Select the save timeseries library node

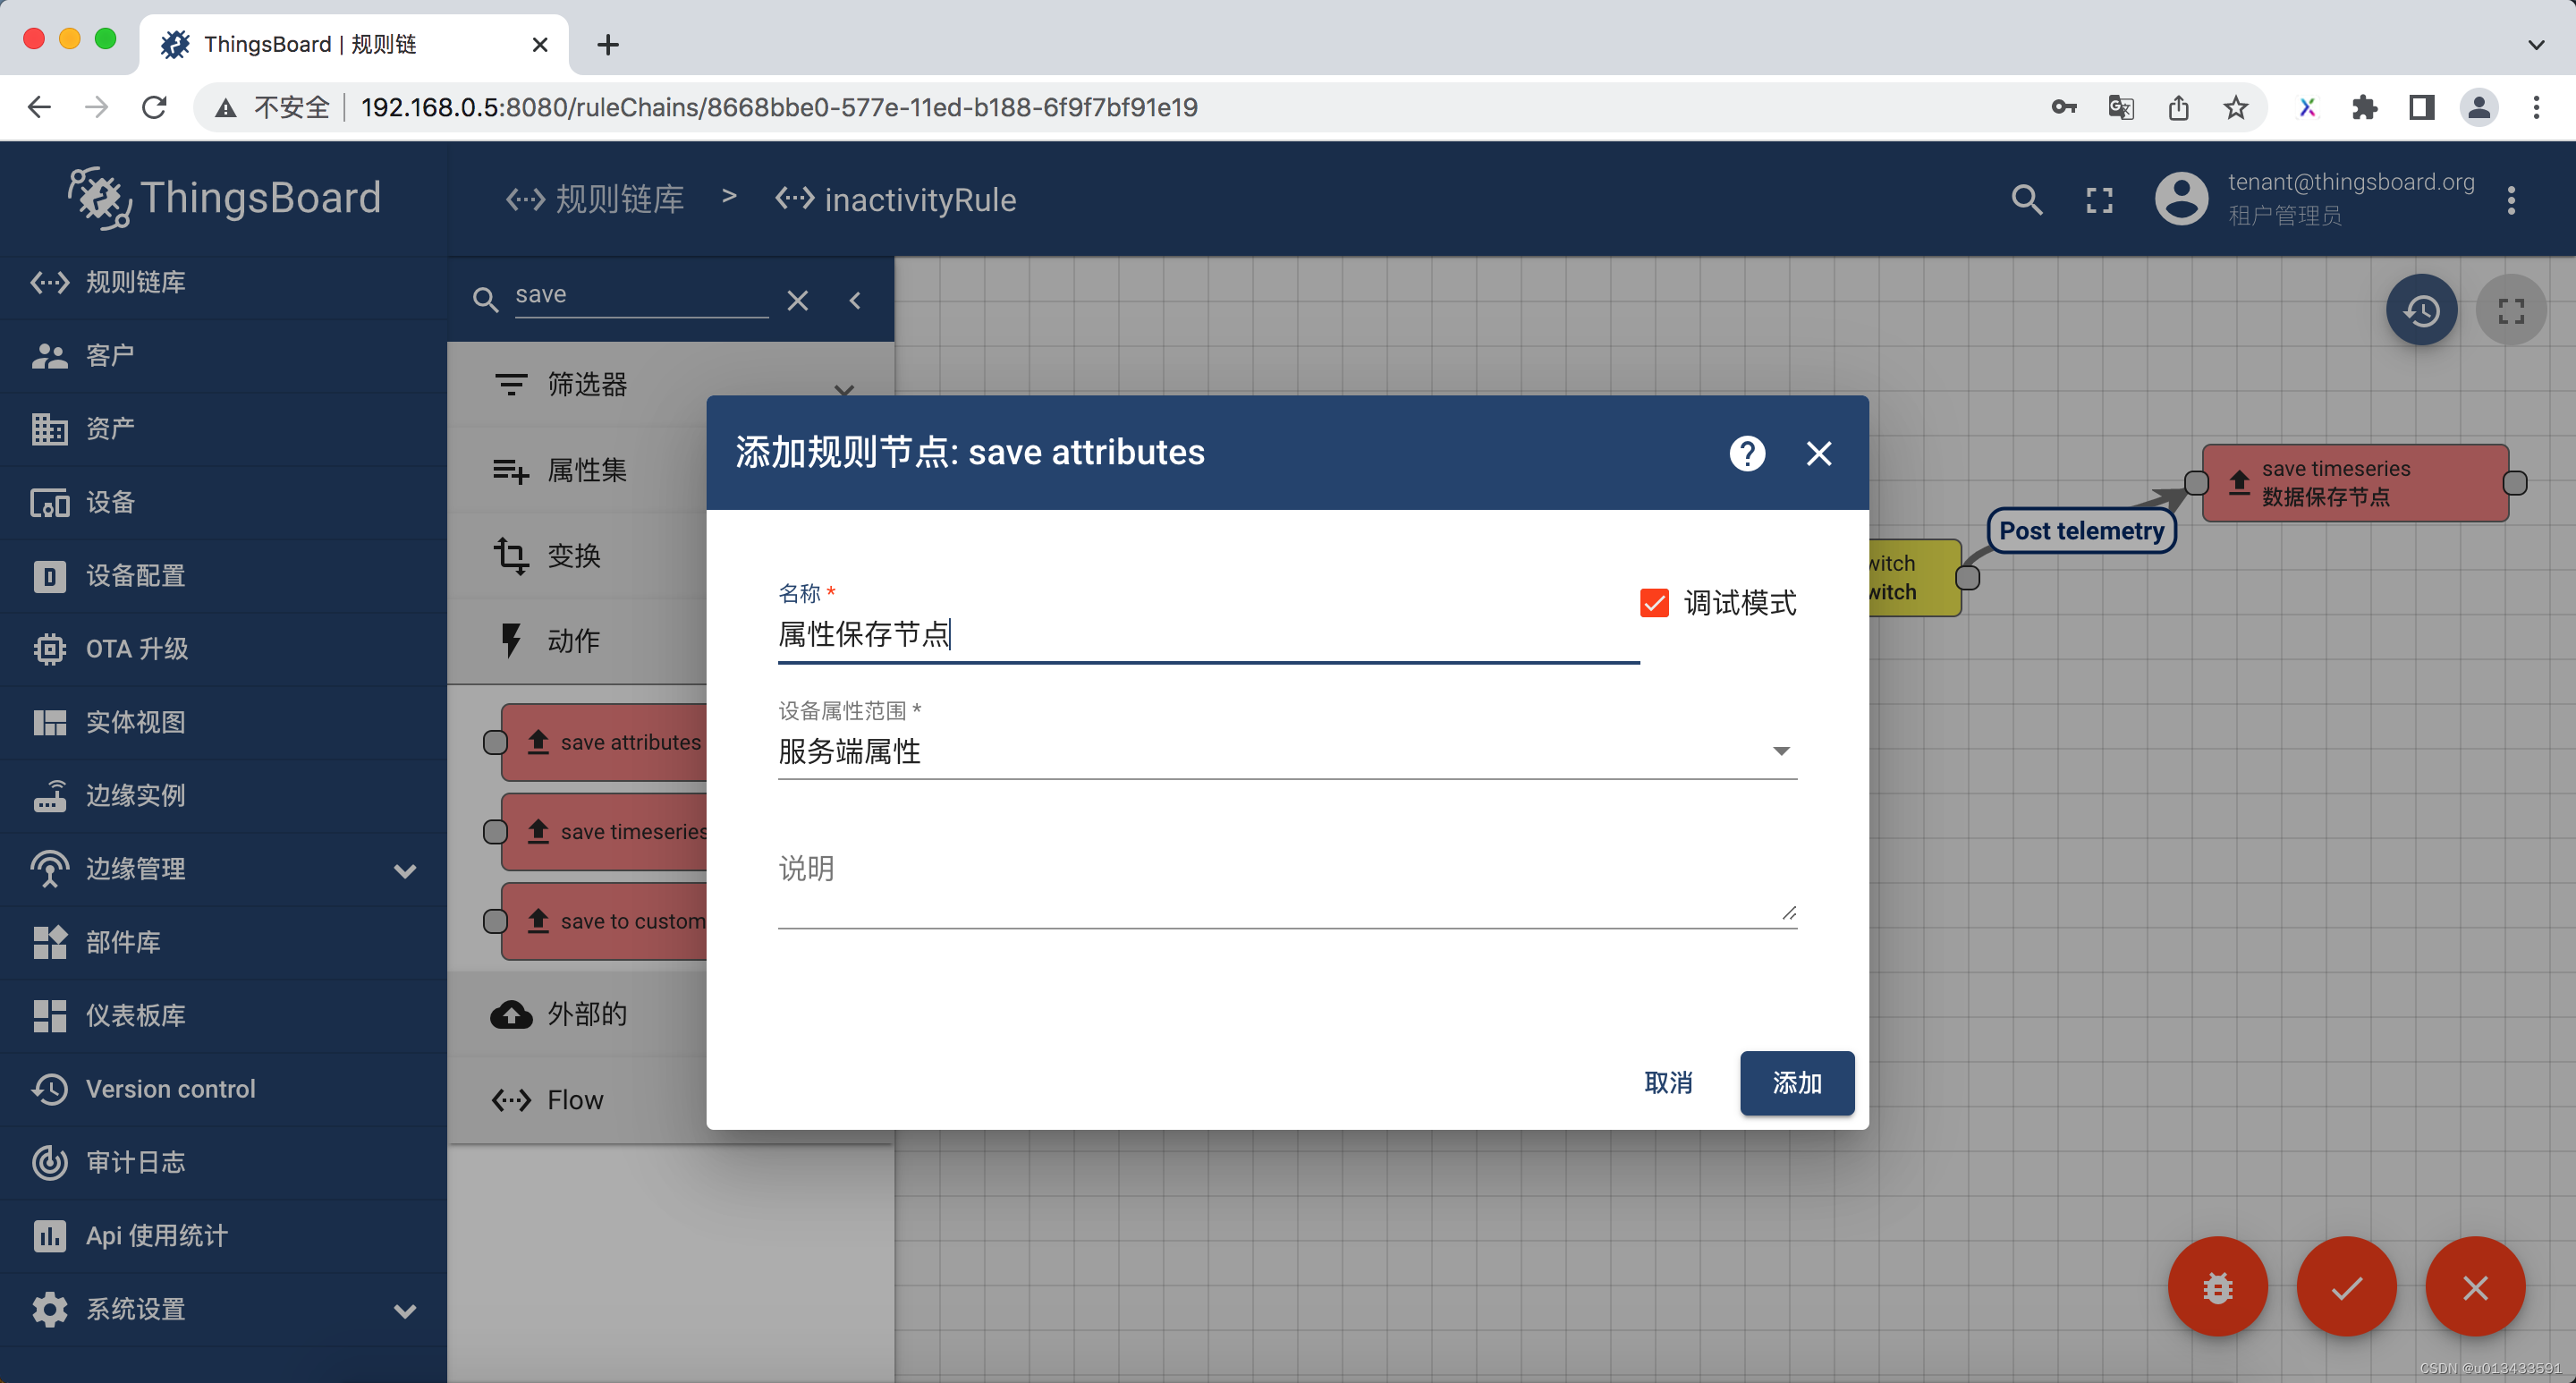pos(604,832)
